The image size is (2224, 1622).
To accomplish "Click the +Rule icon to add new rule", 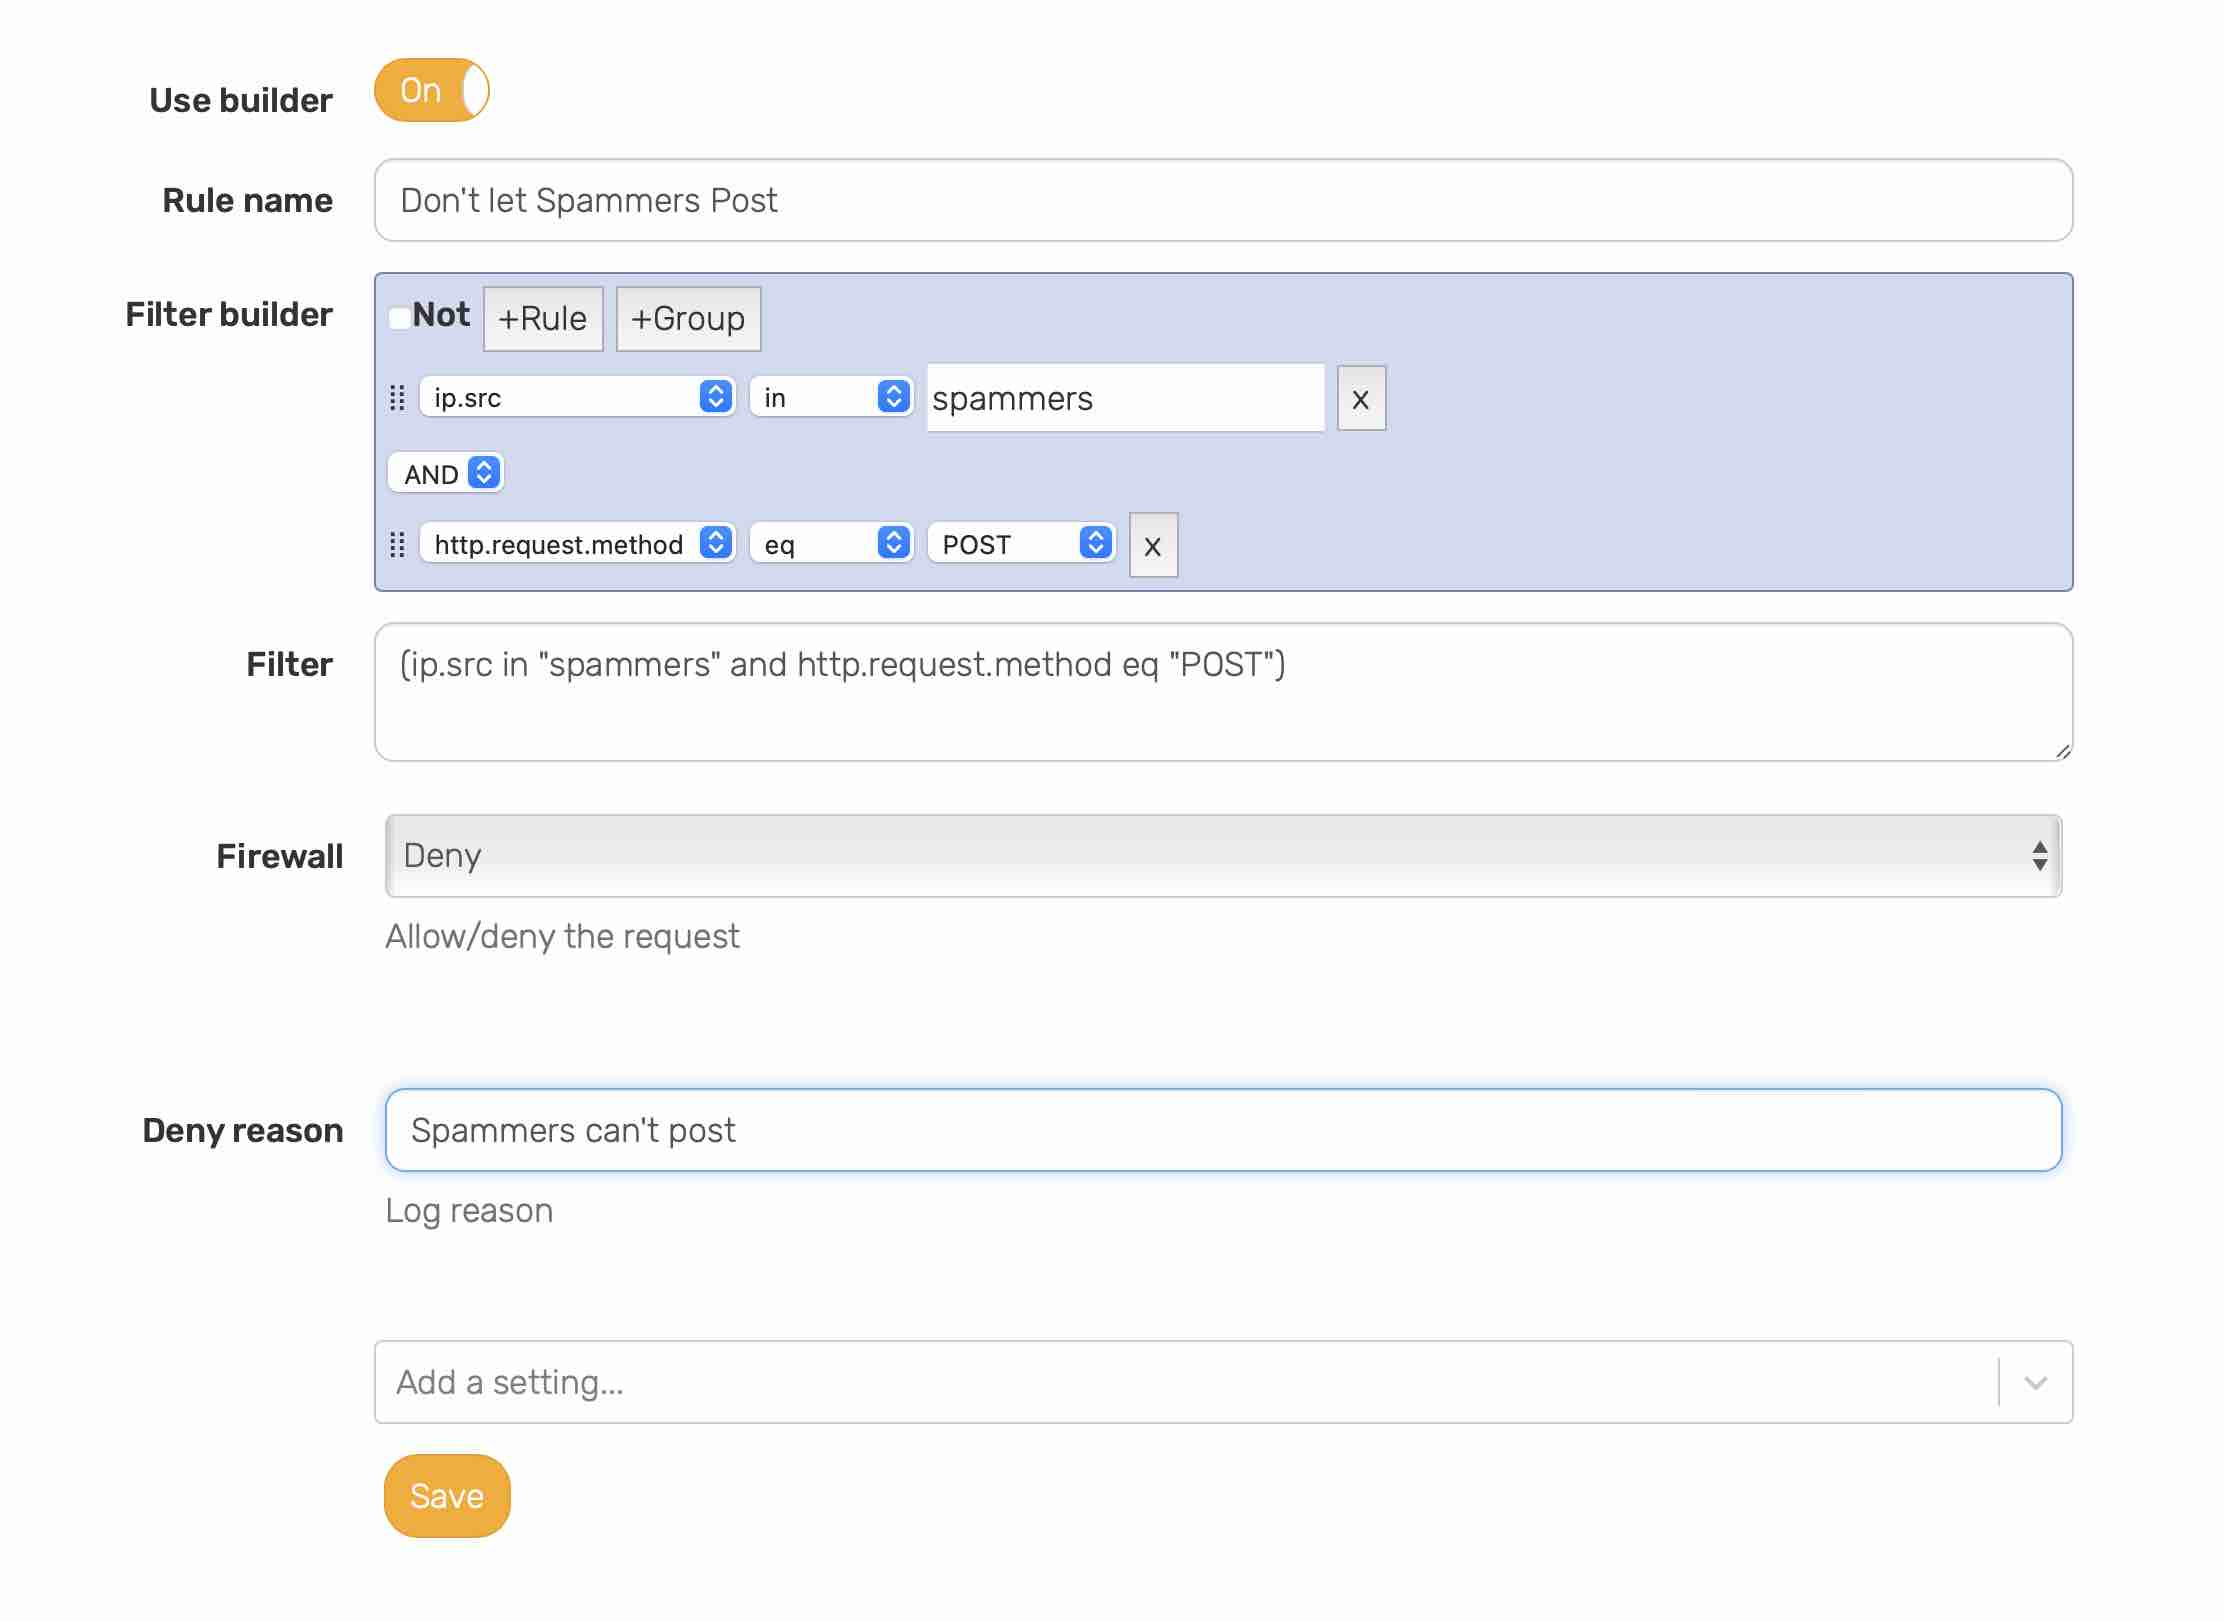I will coord(542,316).
